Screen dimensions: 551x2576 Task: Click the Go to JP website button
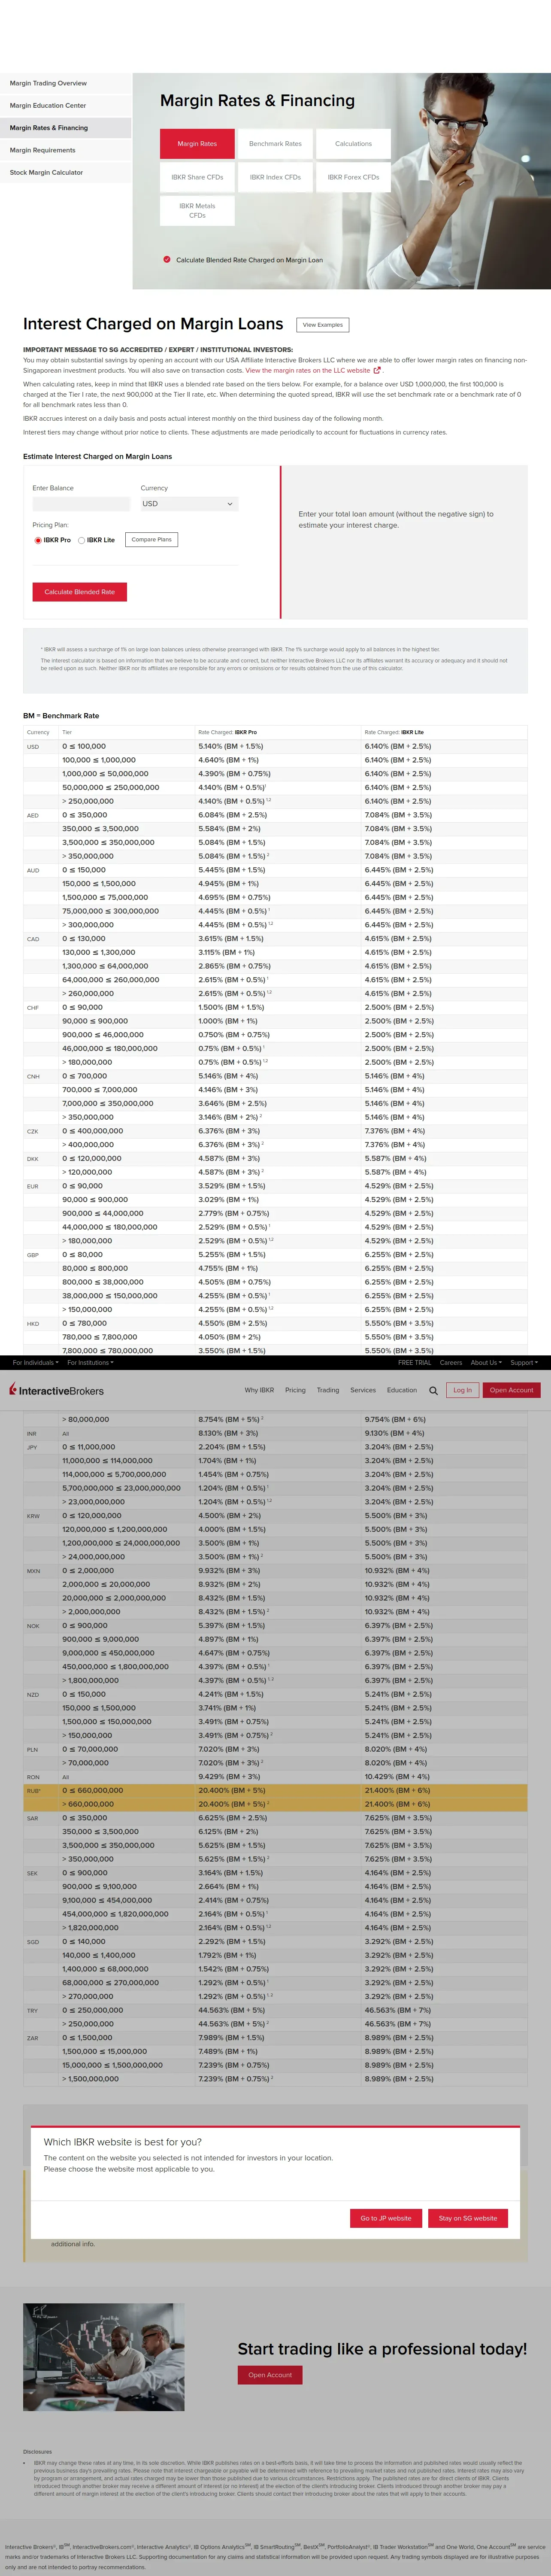click(x=386, y=2218)
